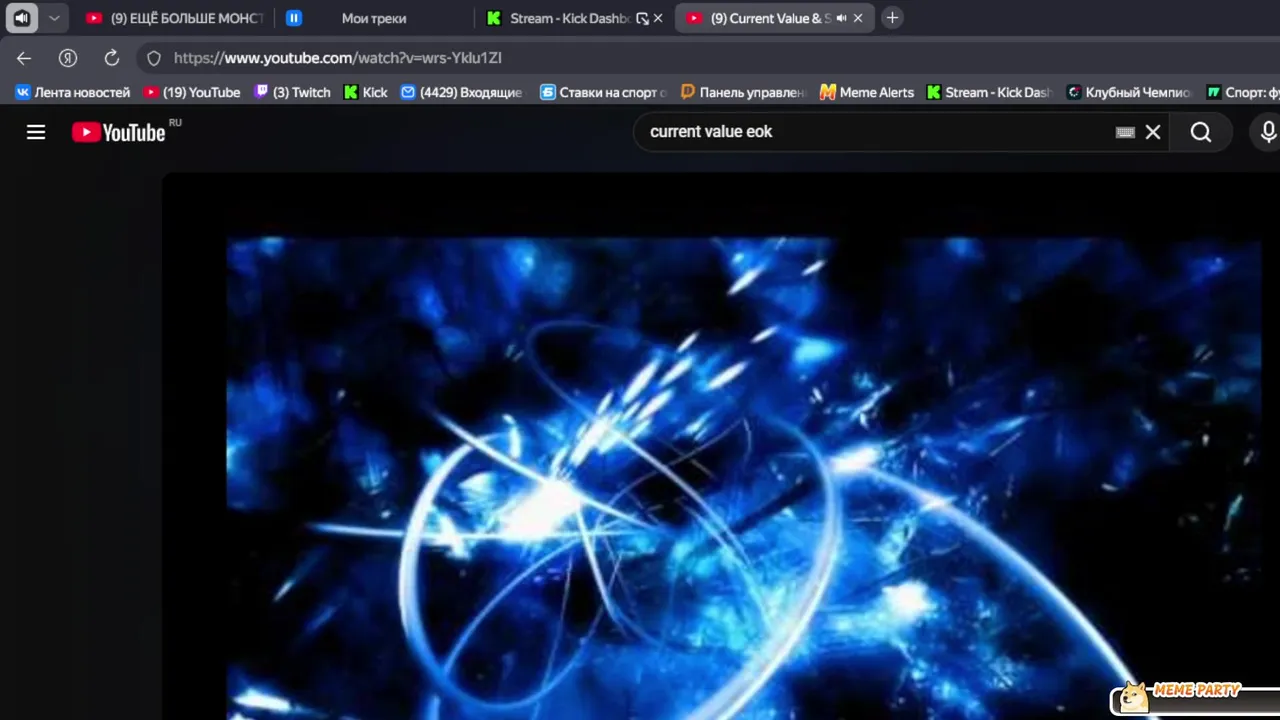Image resolution: width=1280 pixels, height=720 pixels.
Task: Go to YouTube home via logo
Action: (x=118, y=132)
